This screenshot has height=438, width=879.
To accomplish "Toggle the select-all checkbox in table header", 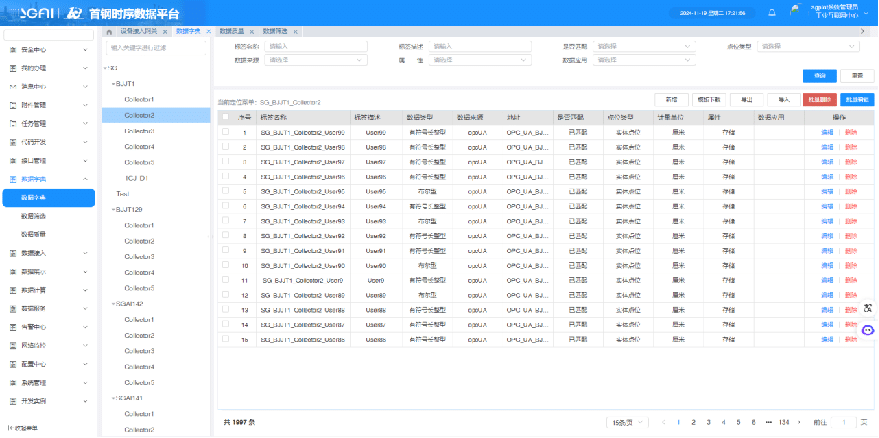I will tap(226, 117).
